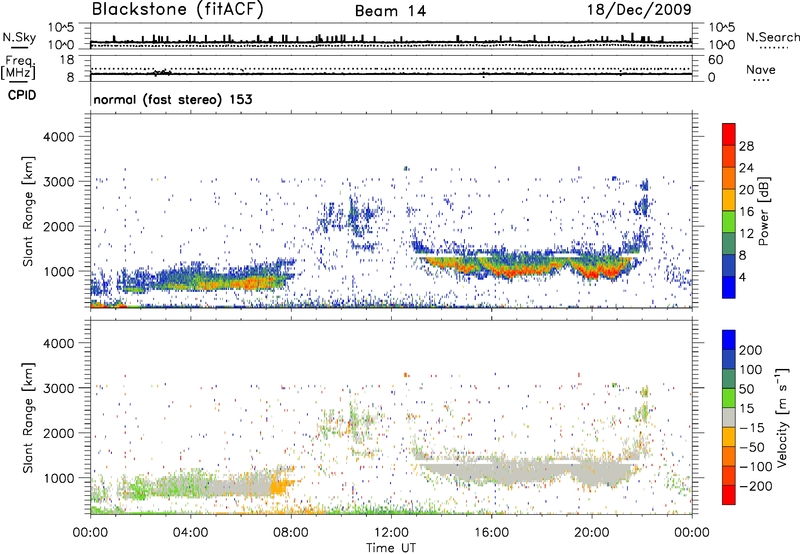Click the "-200" label on the velocity colorbar
800x554 pixels.
coord(756,486)
